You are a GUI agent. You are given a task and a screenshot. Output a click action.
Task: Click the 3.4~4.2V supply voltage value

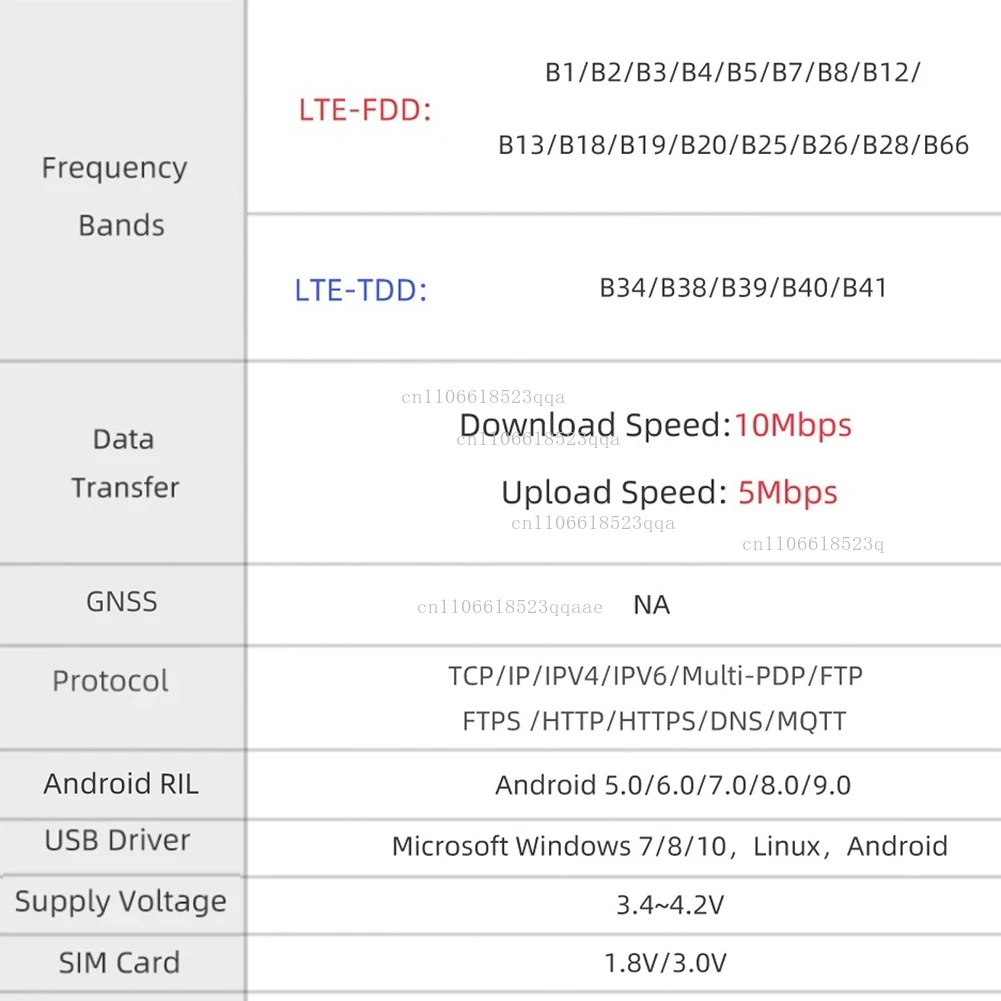pos(670,906)
